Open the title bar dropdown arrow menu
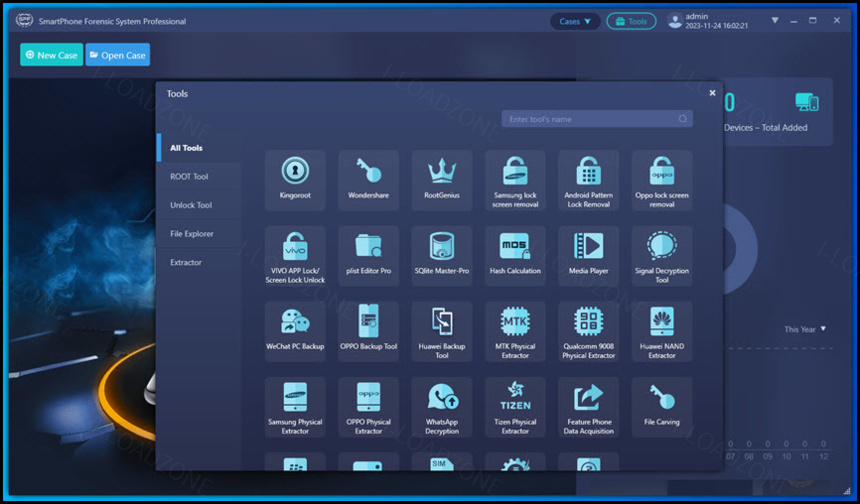Image resolution: width=860 pixels, height=504 pixels. [774, 20]
